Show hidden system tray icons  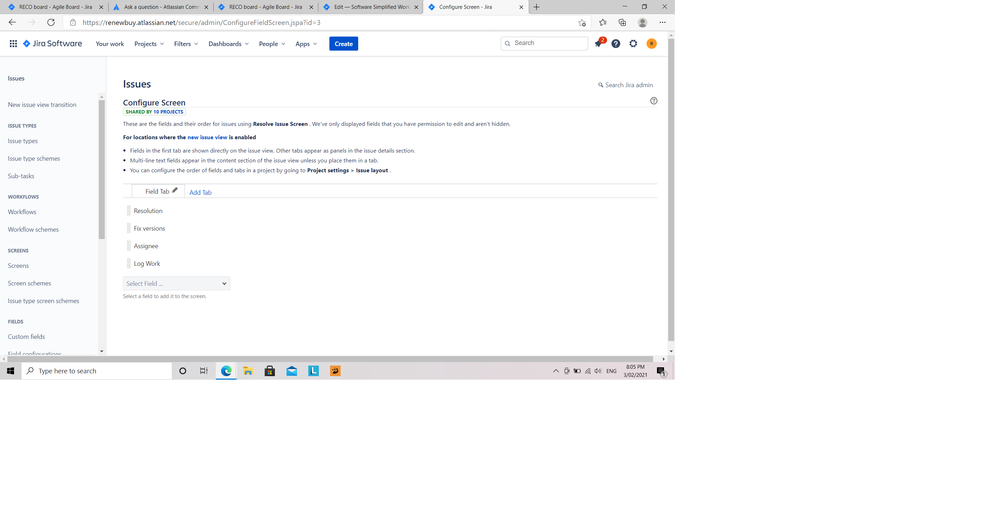[556, 371]
